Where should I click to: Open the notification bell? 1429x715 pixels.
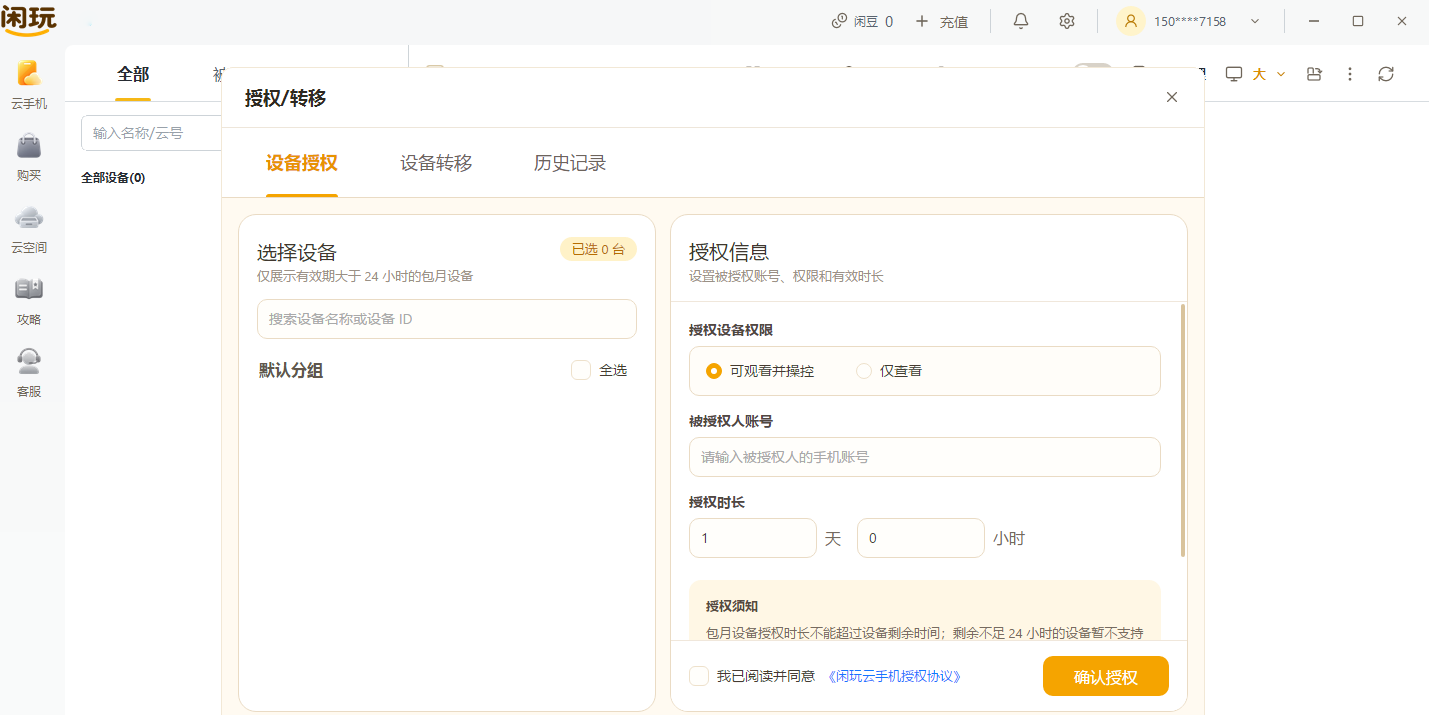[x=1021, y=21]
